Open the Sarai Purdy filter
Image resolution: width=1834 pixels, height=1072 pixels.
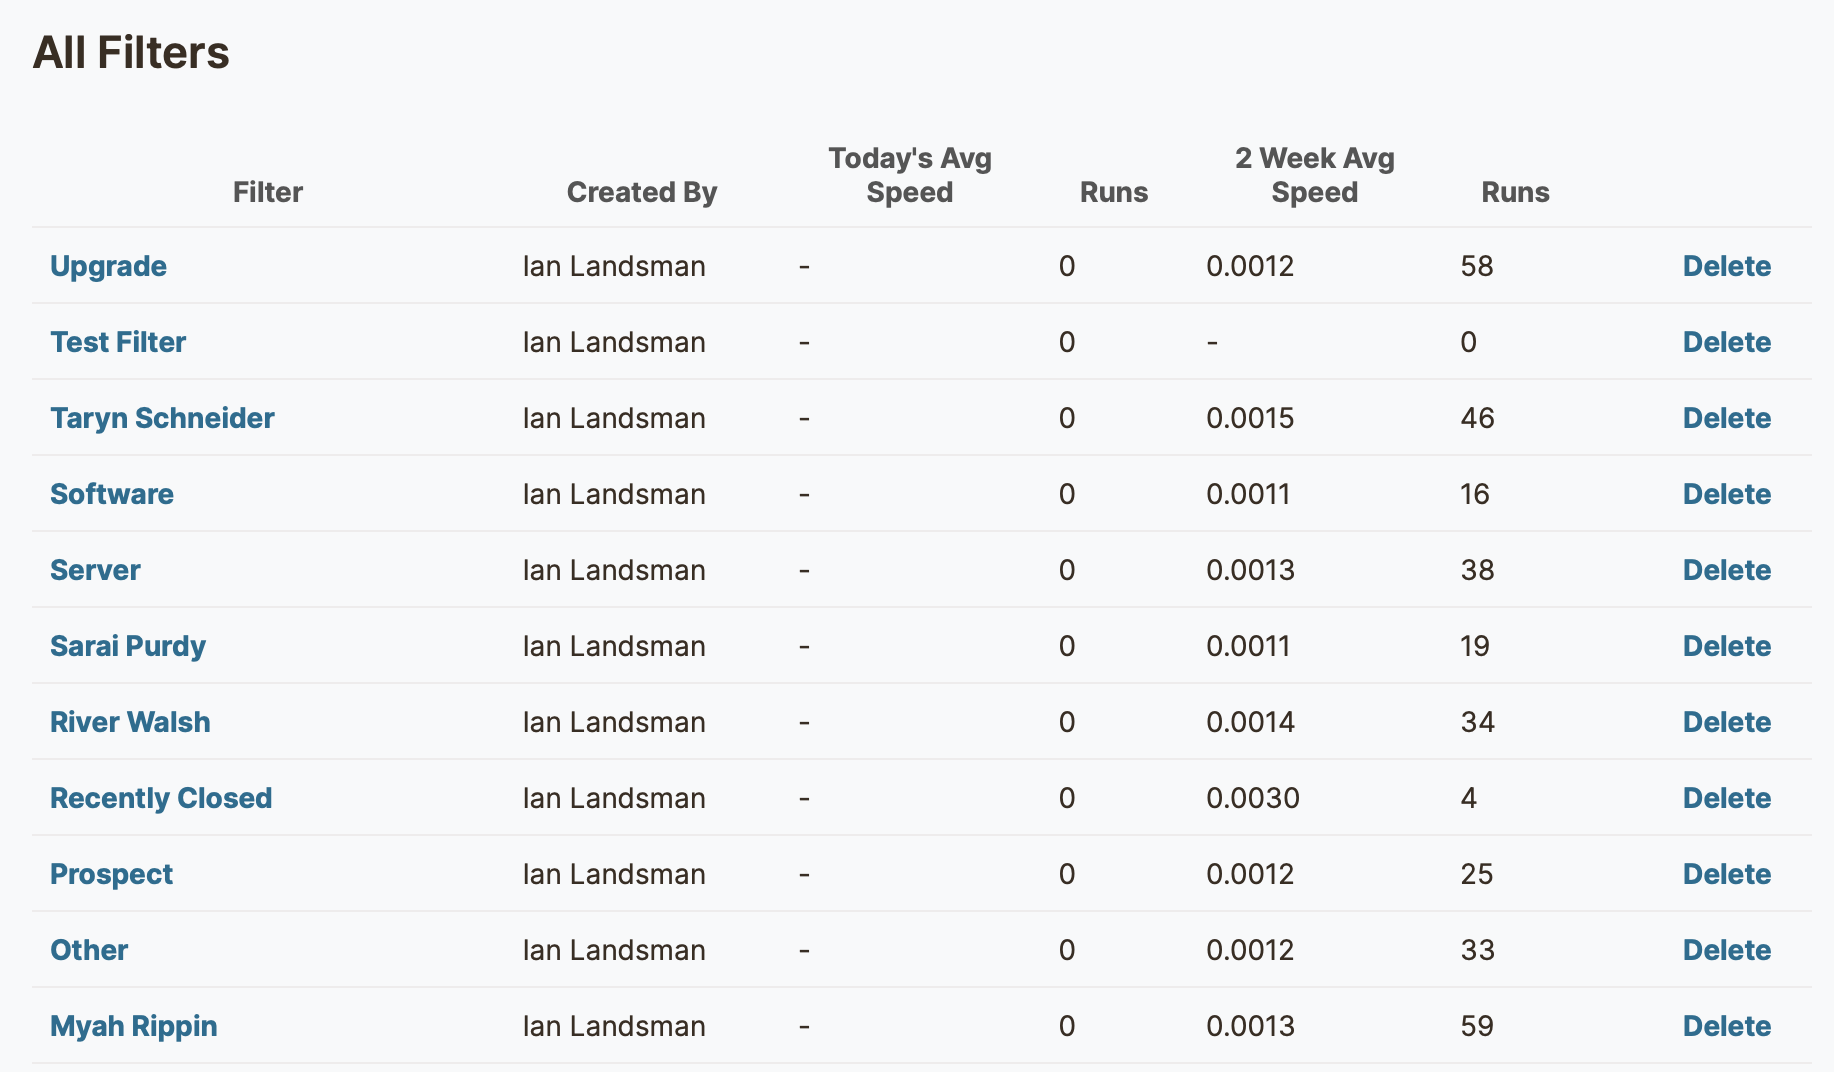pos(128,646)
